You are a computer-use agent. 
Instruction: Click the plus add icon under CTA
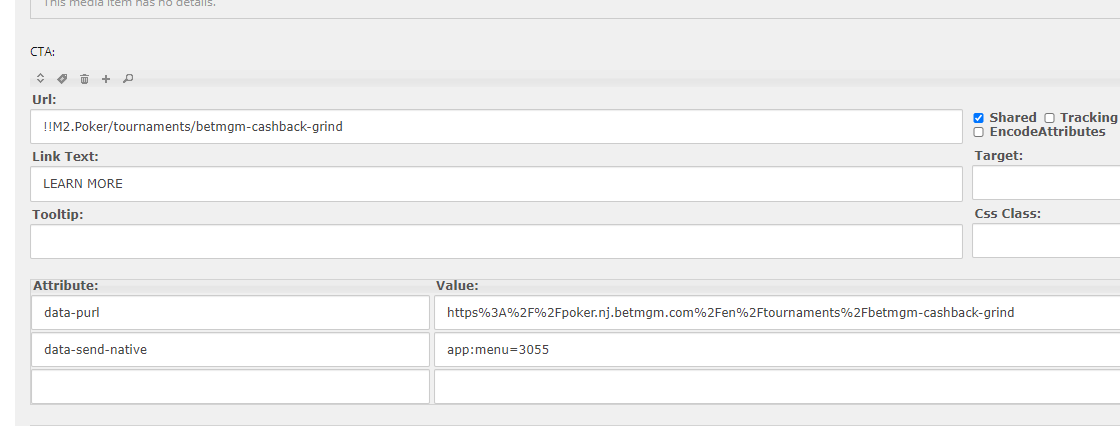click(106, 79)
